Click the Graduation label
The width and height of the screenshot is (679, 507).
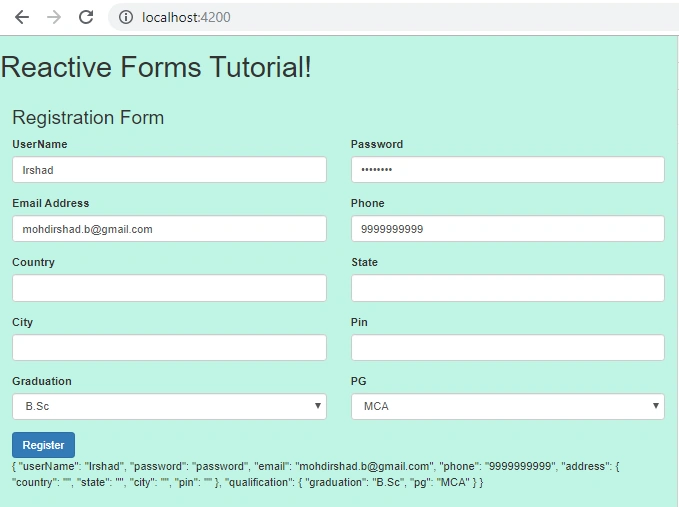[x=42, y=381]
